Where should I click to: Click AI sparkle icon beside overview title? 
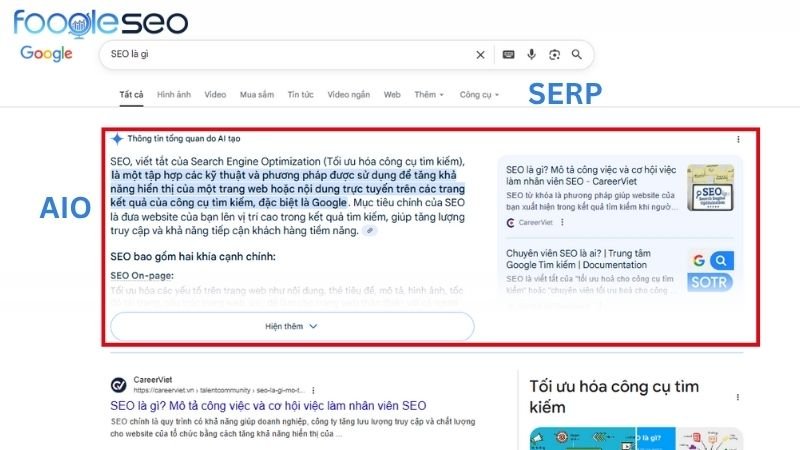tap(117, 139)
